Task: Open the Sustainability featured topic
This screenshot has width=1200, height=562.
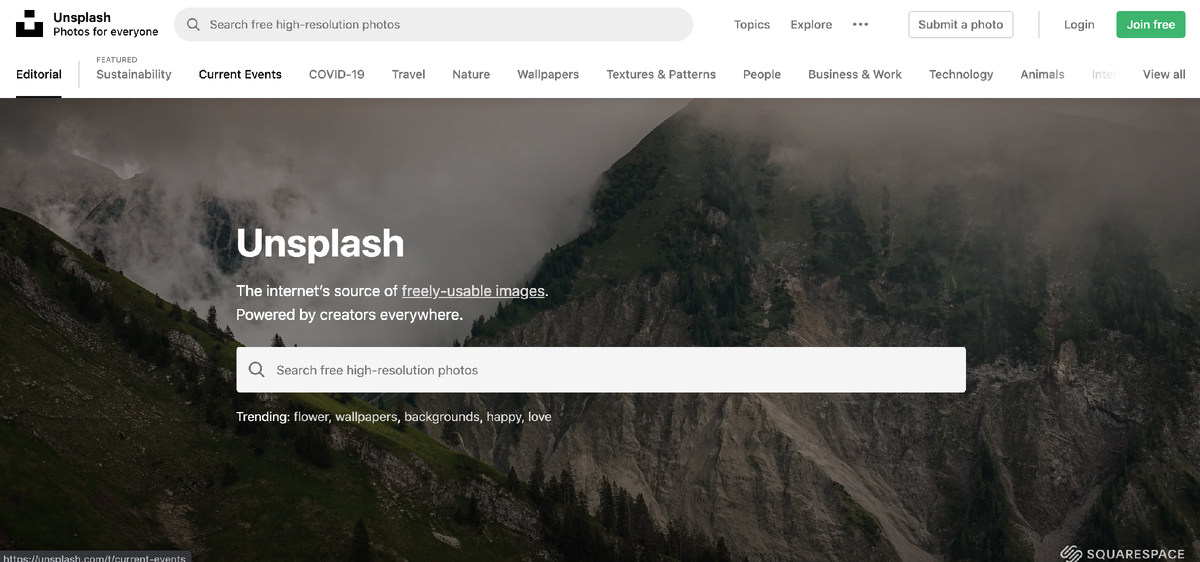Action: [134, 74]
